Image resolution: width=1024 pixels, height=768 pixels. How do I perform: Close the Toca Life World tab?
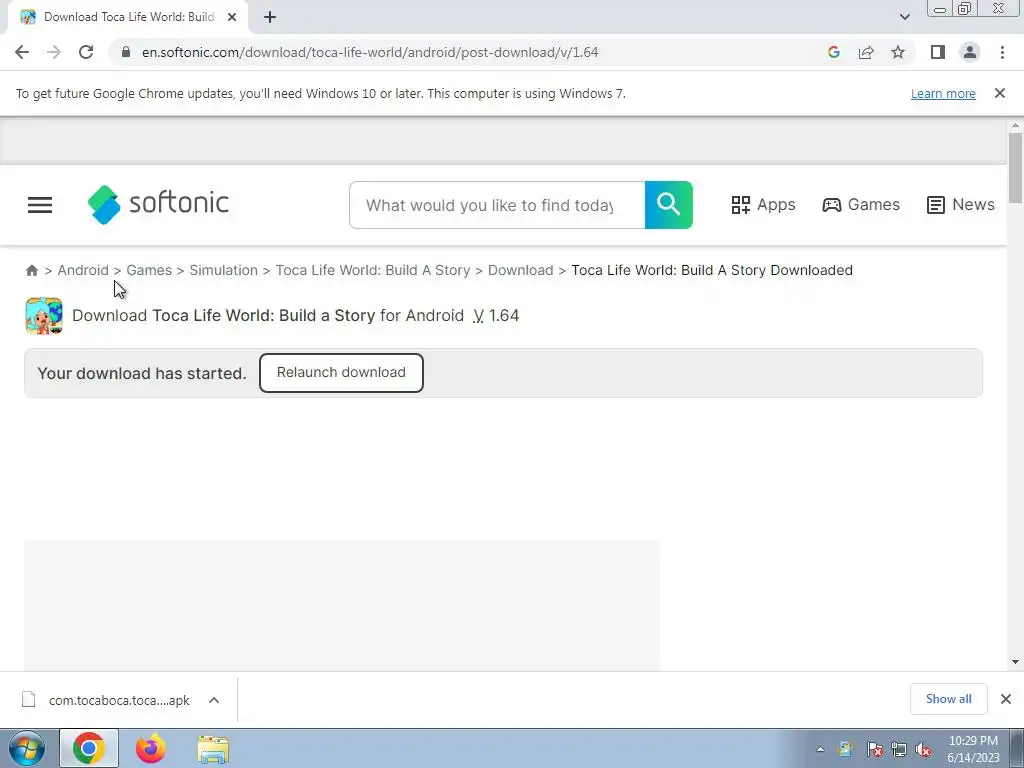tap(232, 17)
